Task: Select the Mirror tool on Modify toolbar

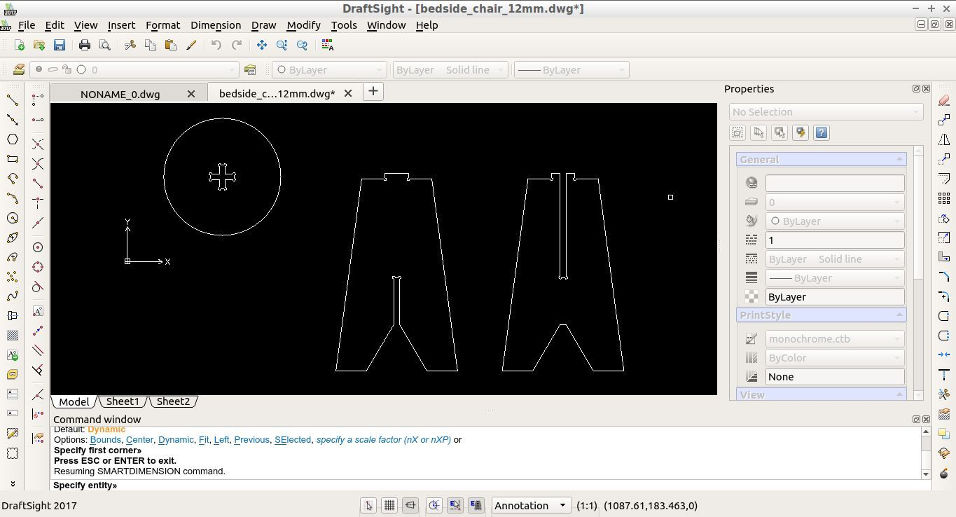Action: 944,140
